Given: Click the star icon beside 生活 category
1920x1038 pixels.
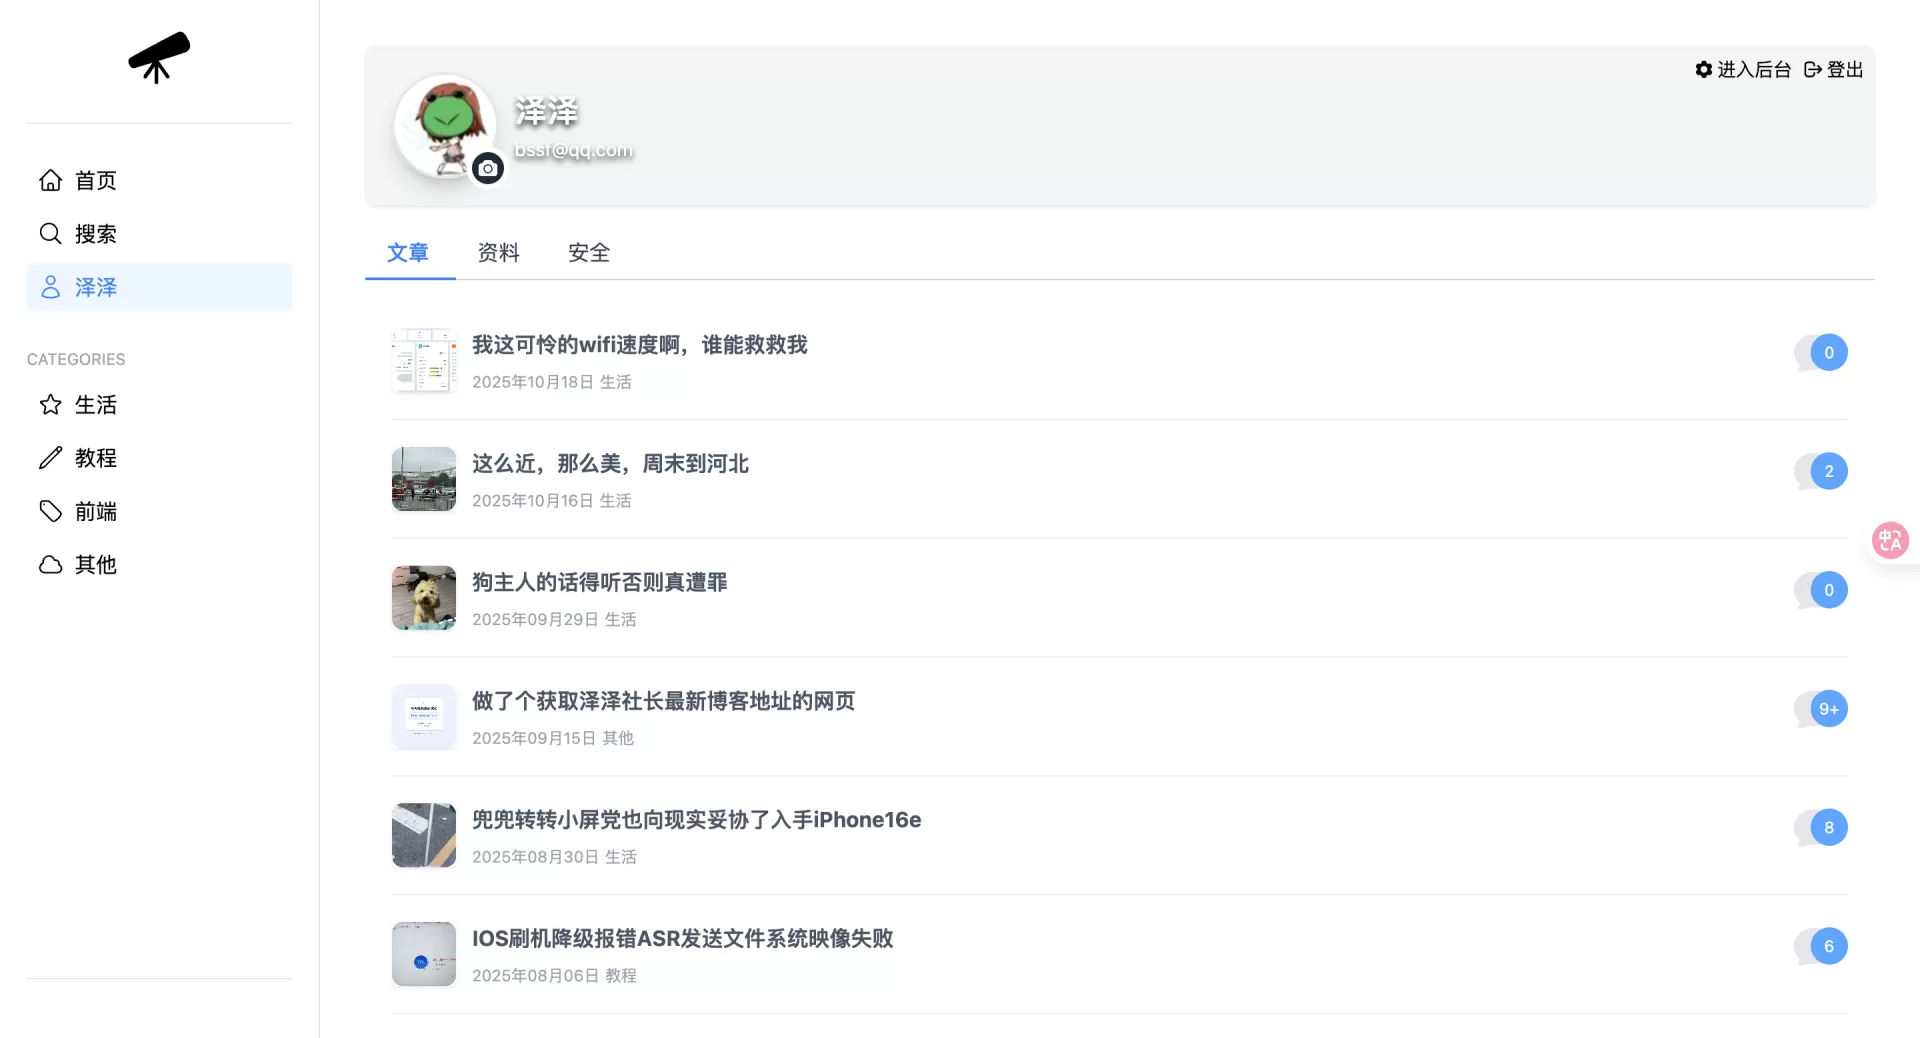Looking at the screenshot, I should 51,405.
